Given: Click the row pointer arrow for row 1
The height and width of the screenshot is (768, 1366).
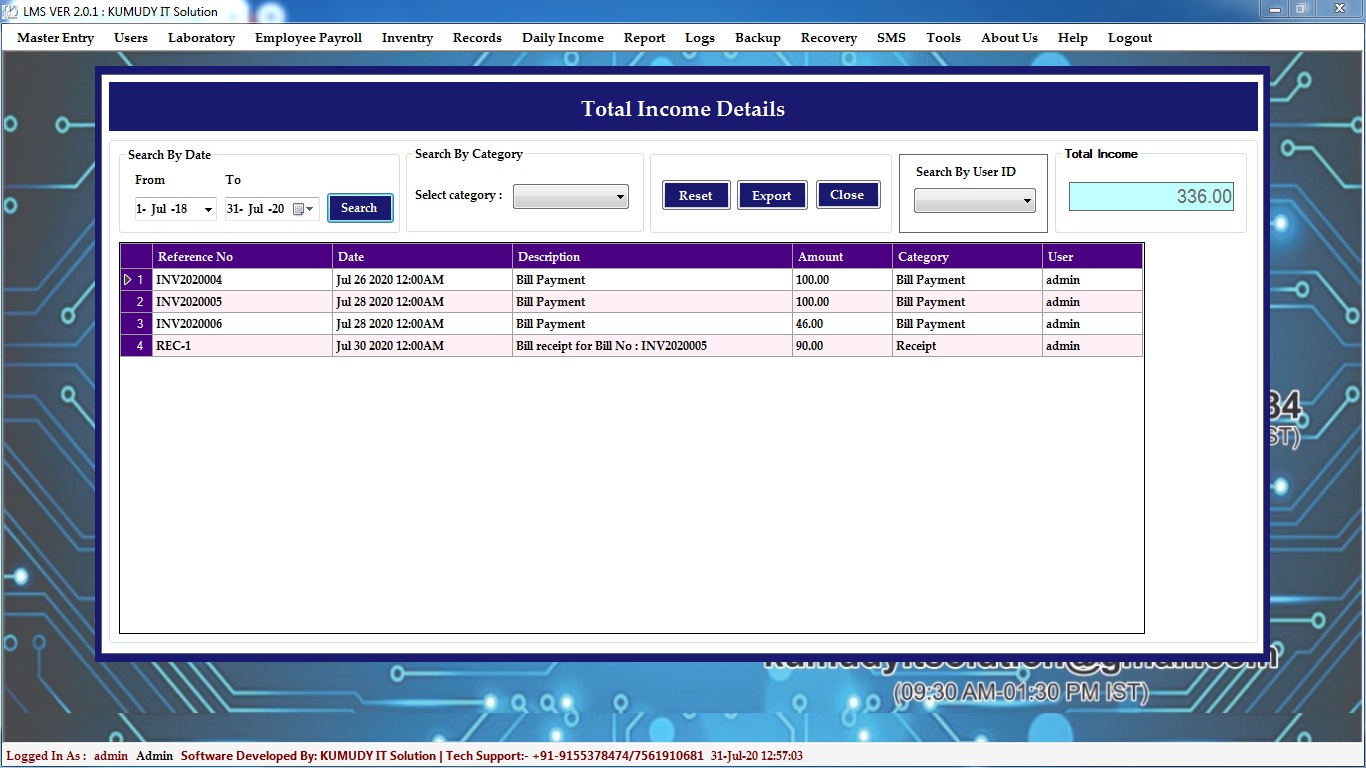Looking at the screenshot, I should [x=128, y=280].
